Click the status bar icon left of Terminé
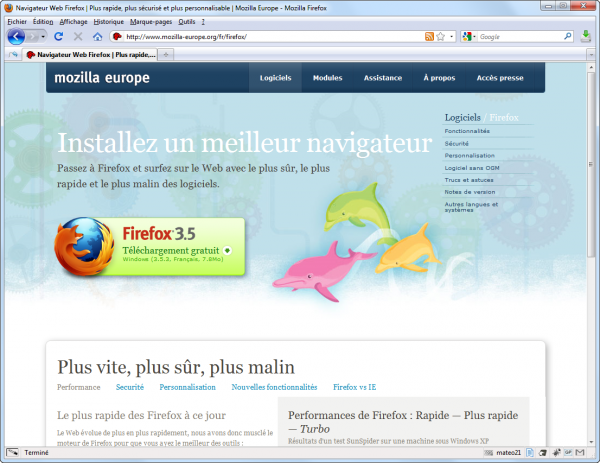600x463 pixels. [x=12, y=452]
